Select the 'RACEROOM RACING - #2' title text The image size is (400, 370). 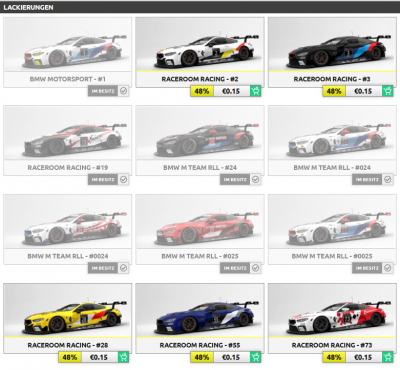tap(200, 79)
